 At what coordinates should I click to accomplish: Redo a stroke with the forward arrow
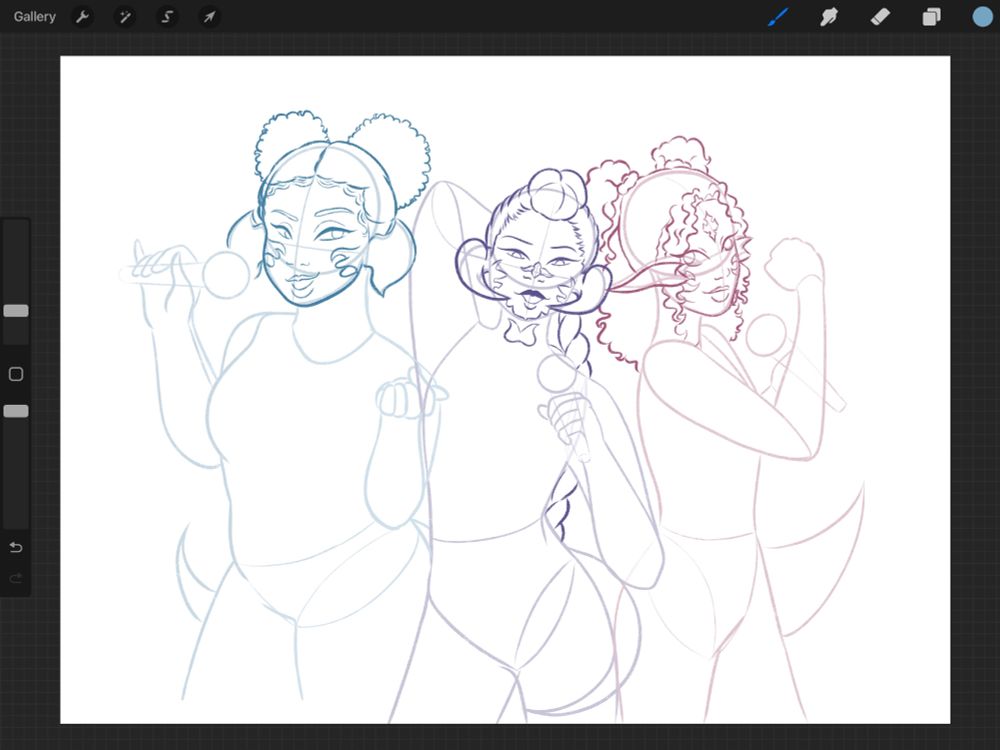pyautogui.click(x=14, y=578)
